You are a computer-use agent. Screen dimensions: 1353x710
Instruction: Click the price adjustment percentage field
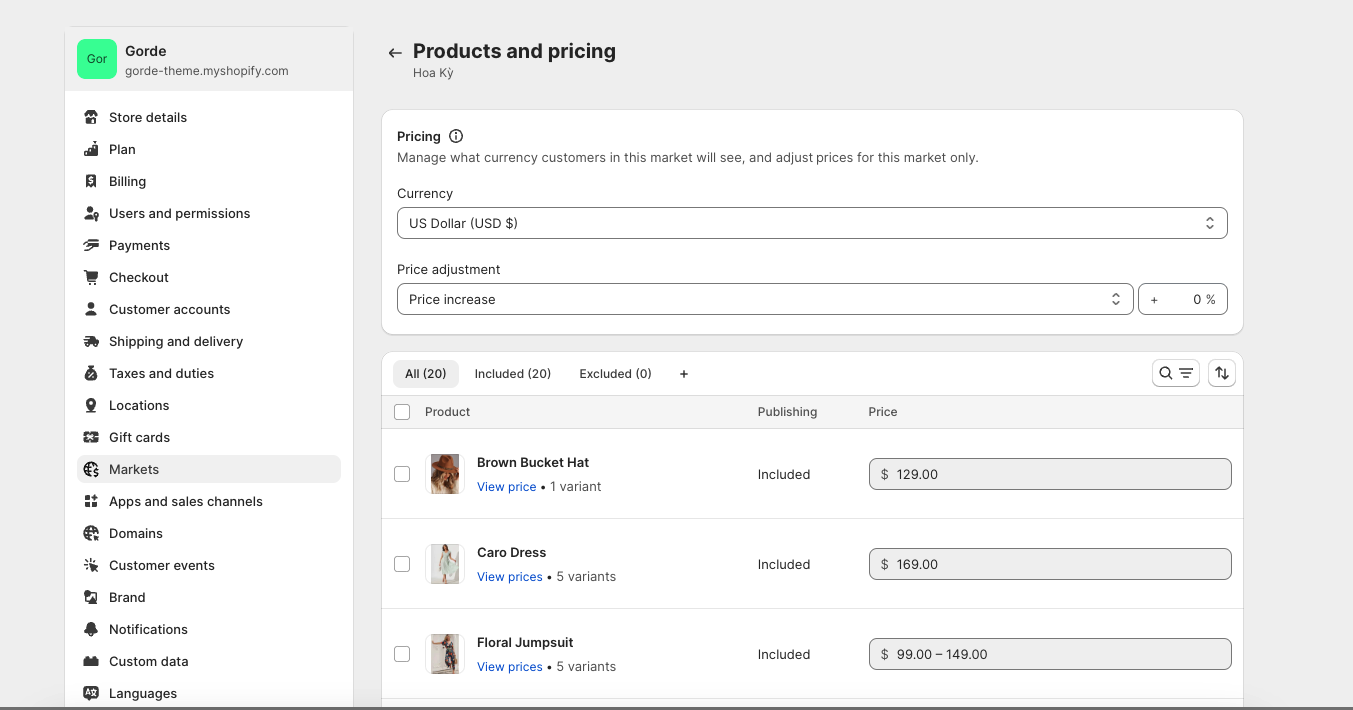[1182, 299]
